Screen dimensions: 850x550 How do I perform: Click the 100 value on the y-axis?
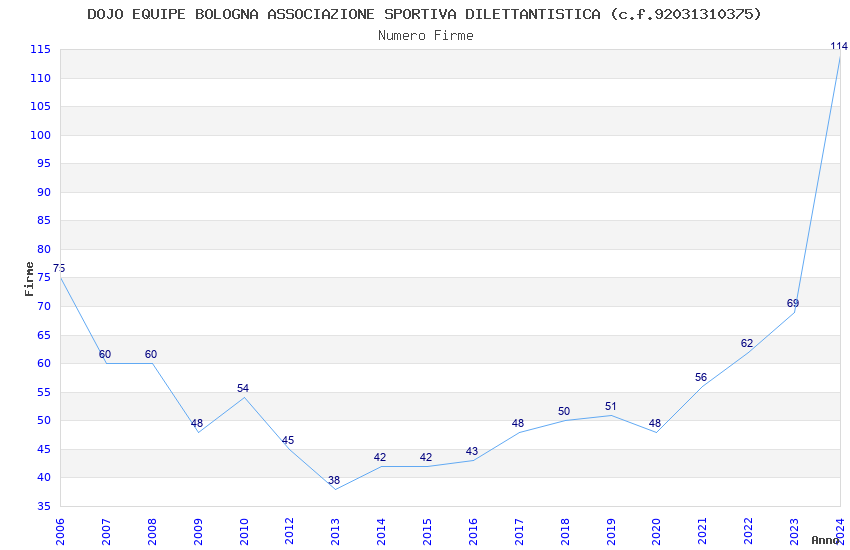[x=40, y=135]
